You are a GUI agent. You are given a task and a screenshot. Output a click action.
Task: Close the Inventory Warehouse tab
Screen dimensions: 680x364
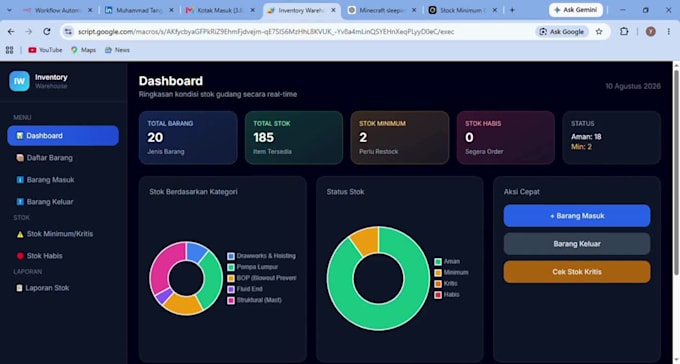click(333, 10)
